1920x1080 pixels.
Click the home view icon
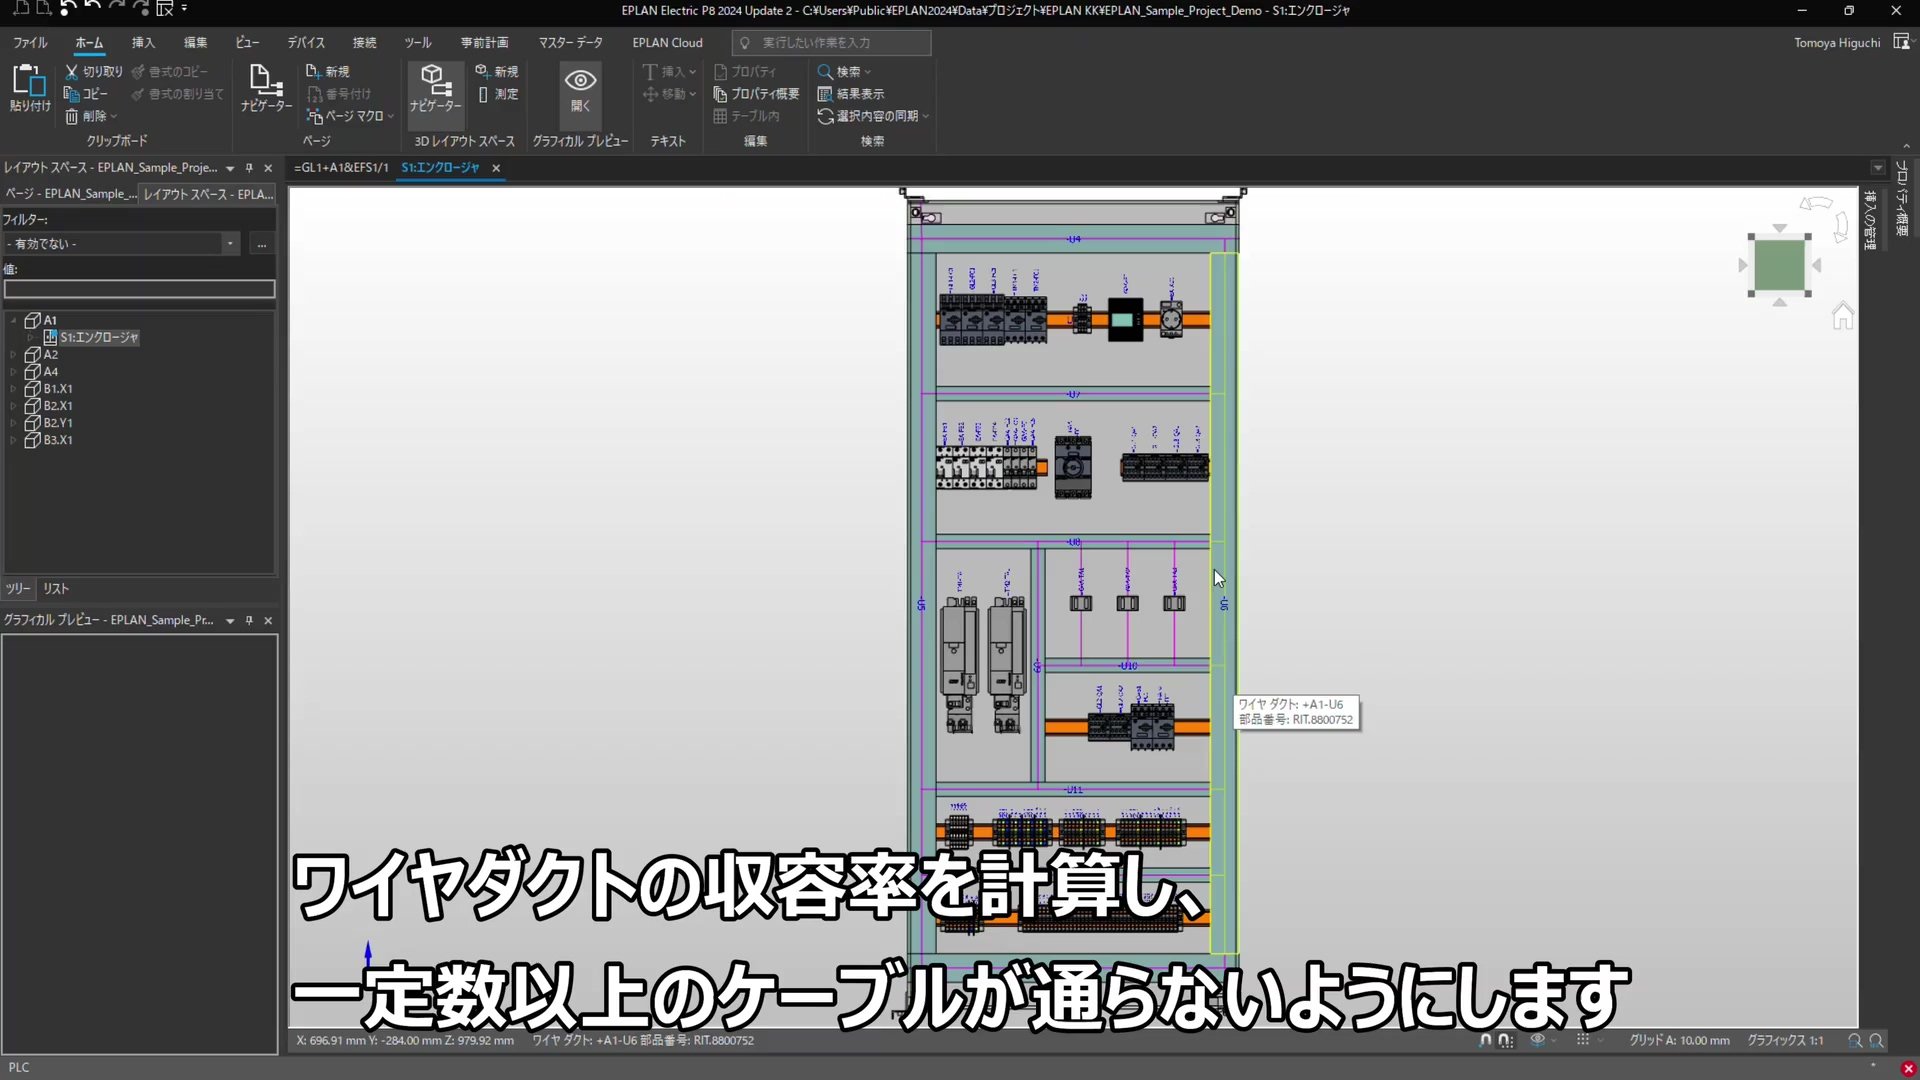pyautogui.click(x=1842, y=316)
